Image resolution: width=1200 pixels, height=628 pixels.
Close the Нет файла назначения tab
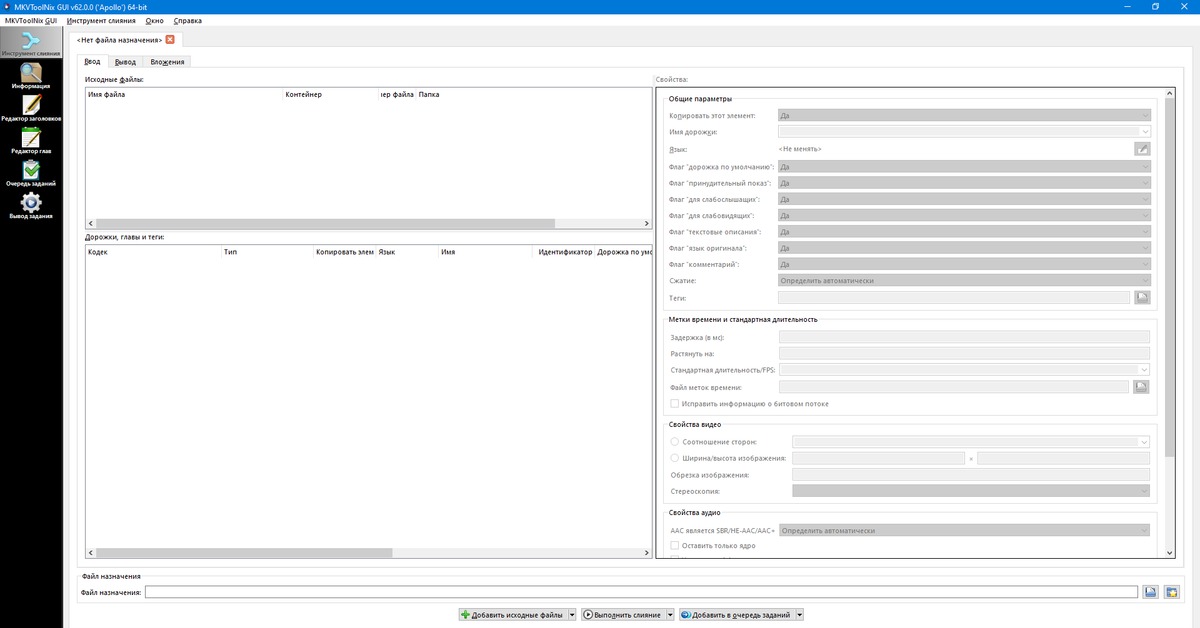(170, 40)
